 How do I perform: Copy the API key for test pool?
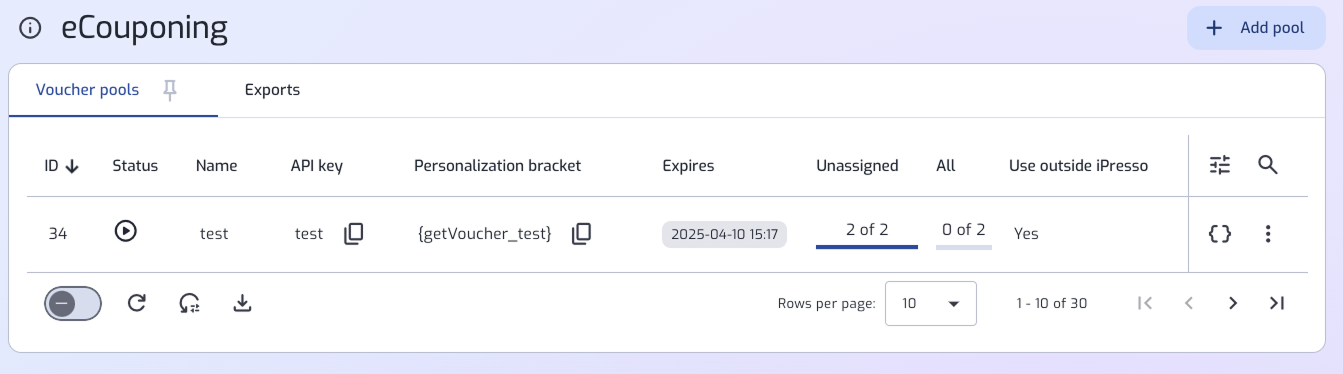point(354,233)
